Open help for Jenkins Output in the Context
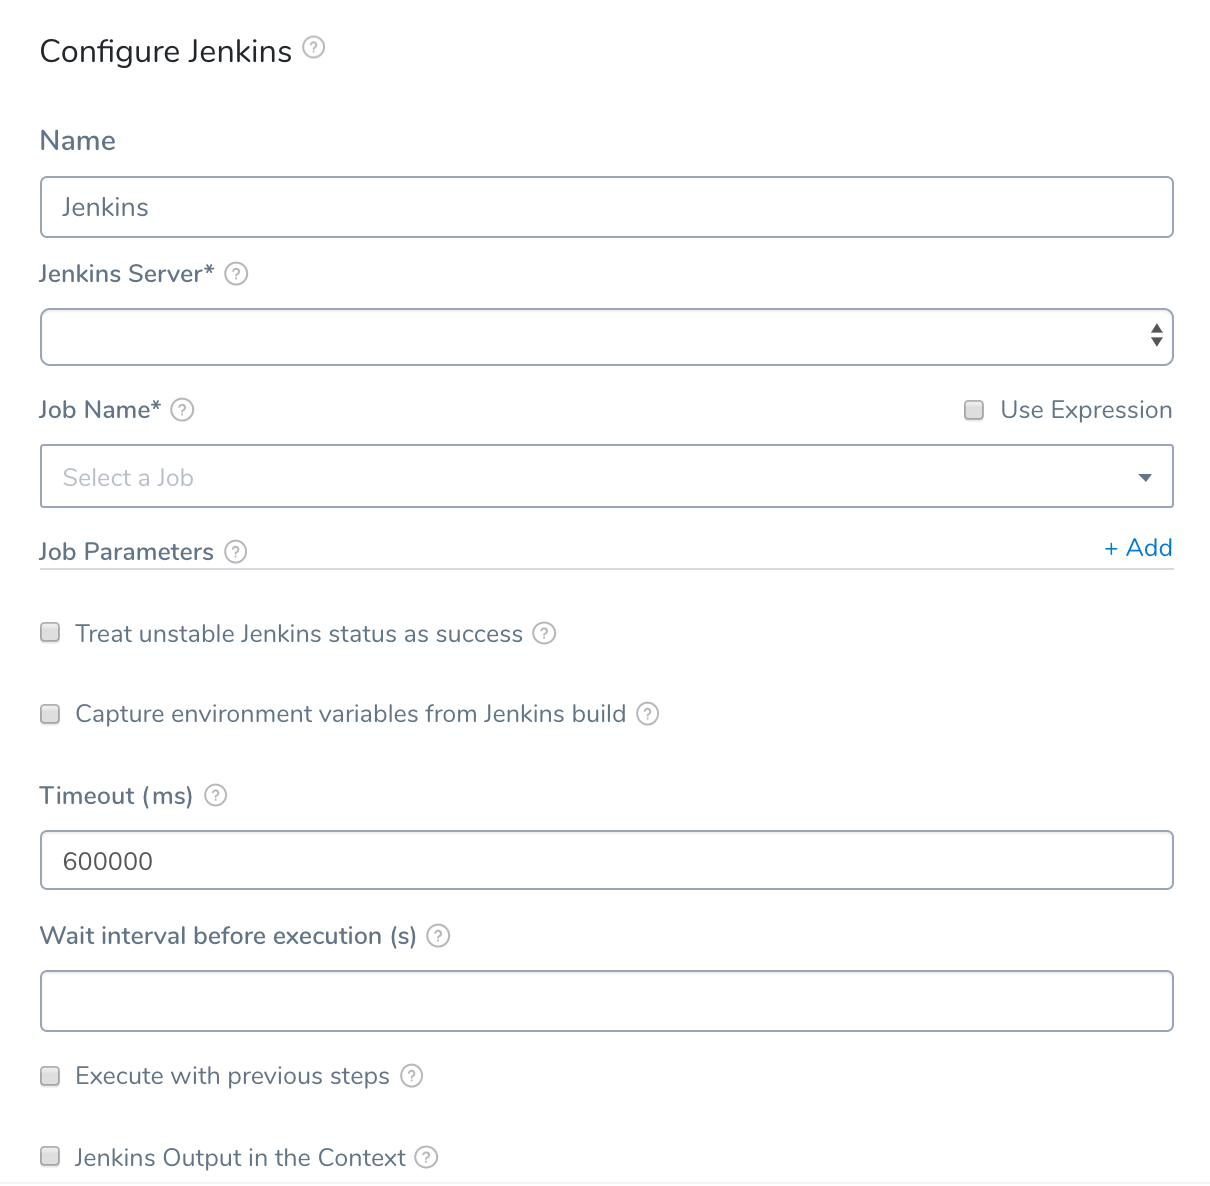The height and width of the screenshot is (1186, 1210). (427, 1157)
